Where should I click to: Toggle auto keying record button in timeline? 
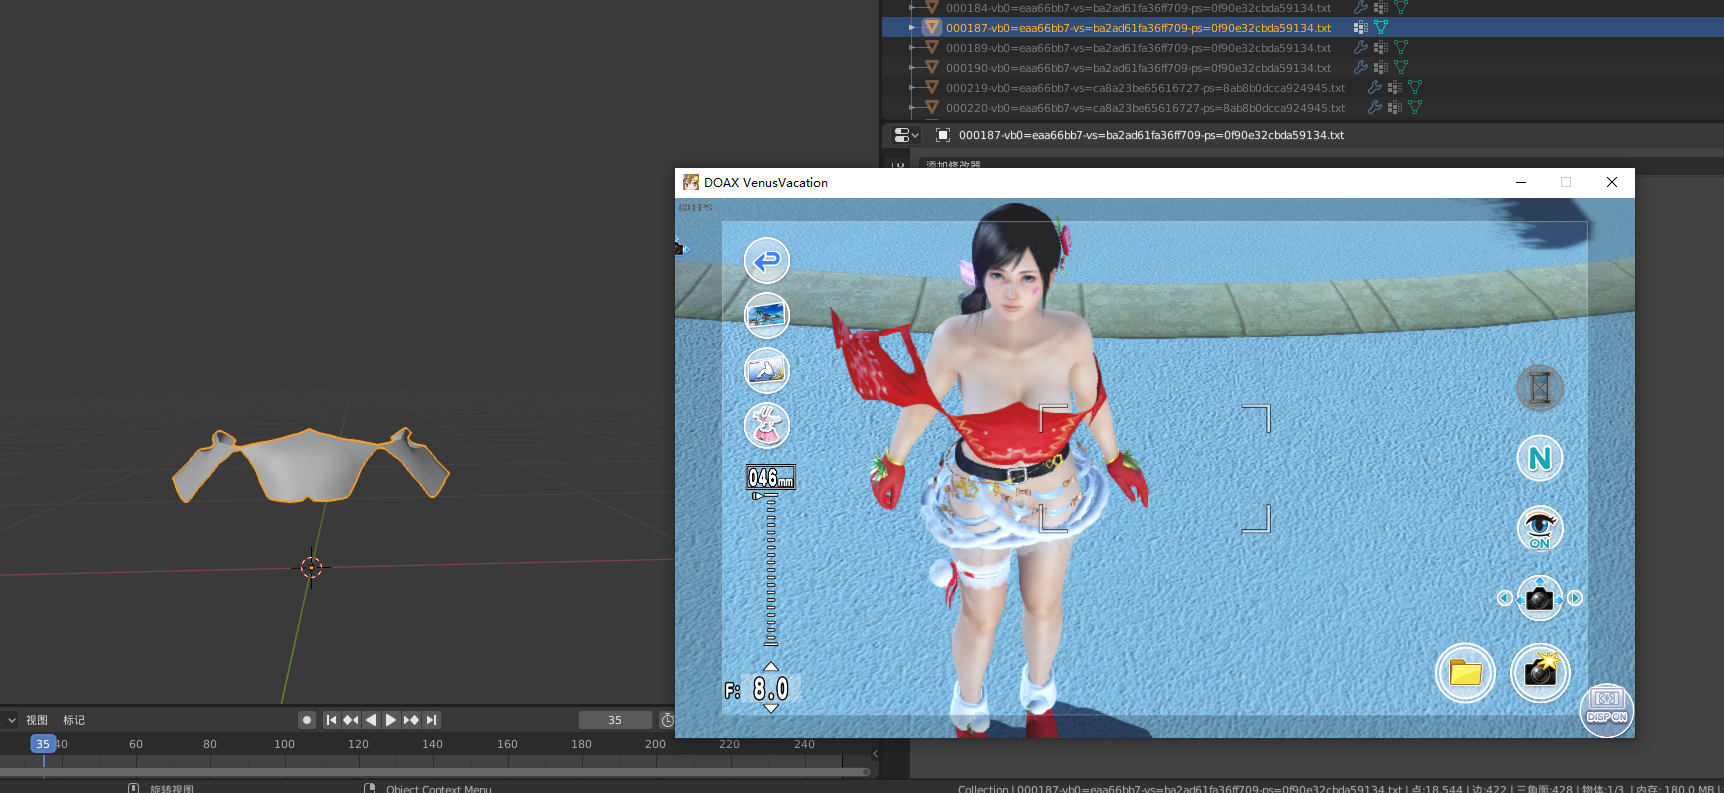(307, 720)
